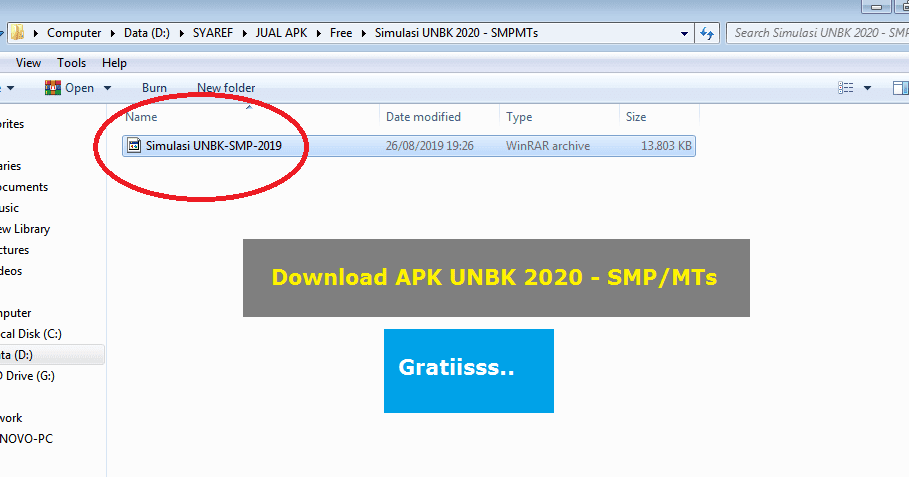
Task: Select Music in the navigation pane
Action: [9, 208]
